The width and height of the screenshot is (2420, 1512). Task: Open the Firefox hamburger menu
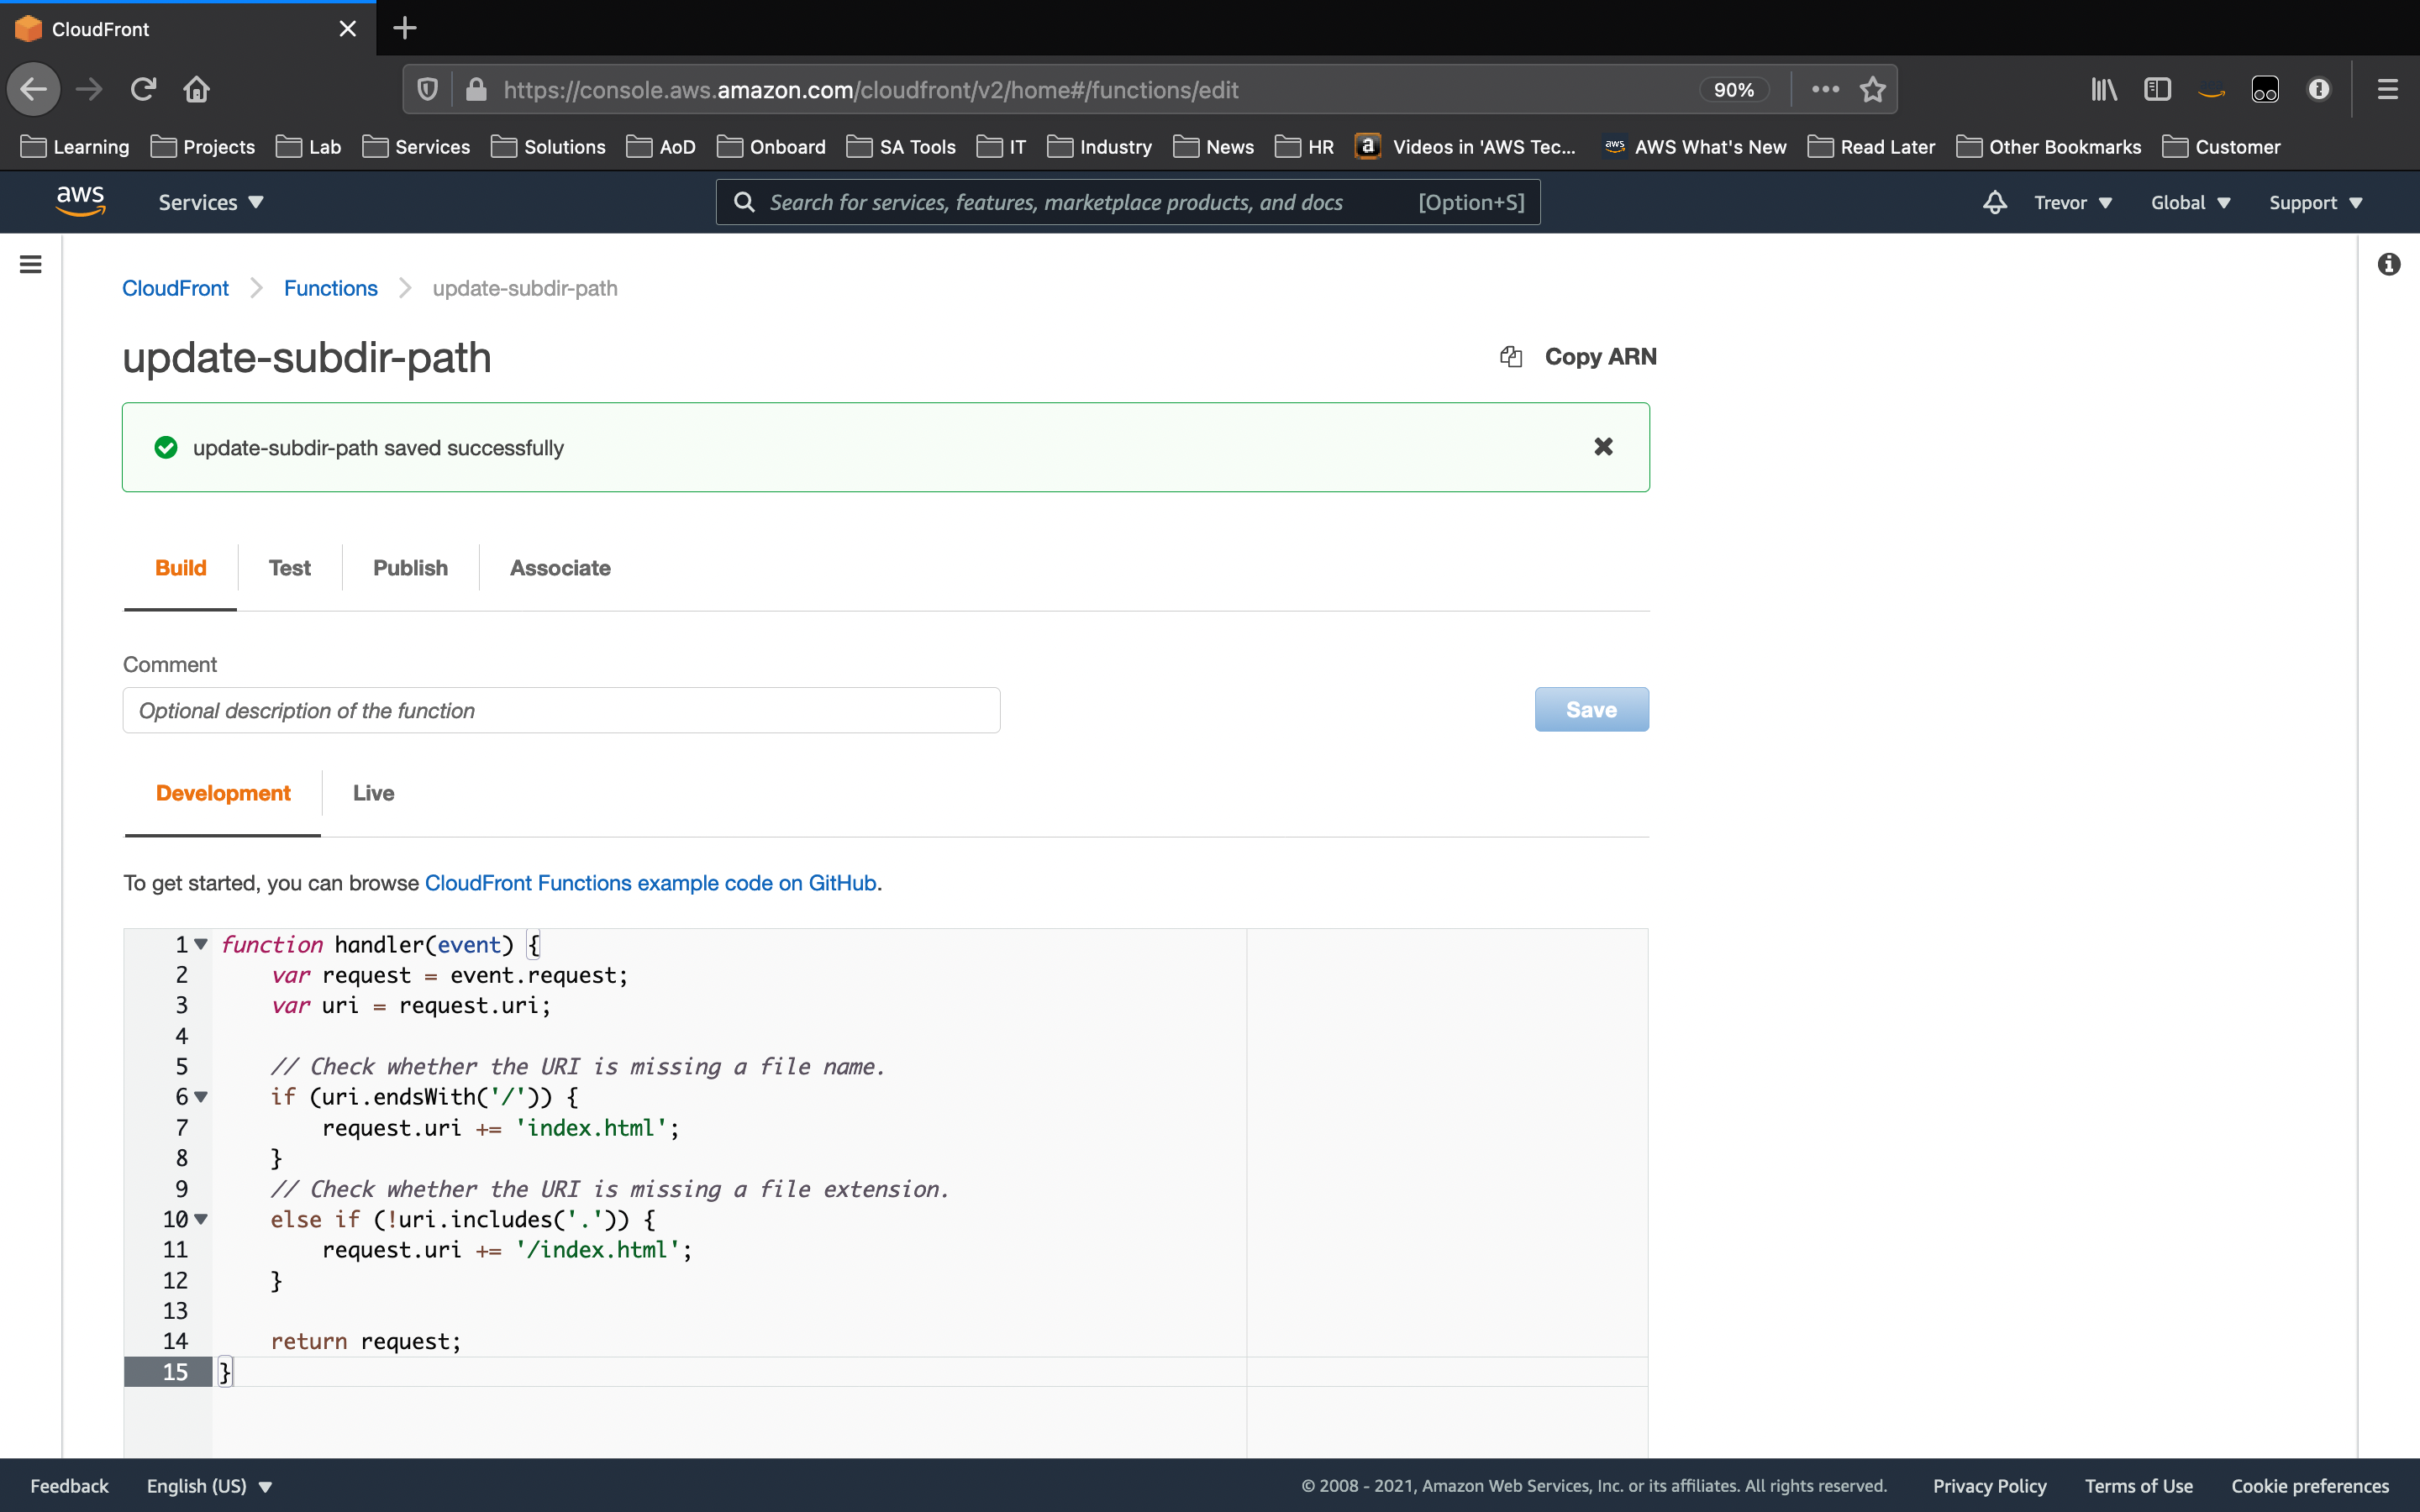tap(2387, 90)
